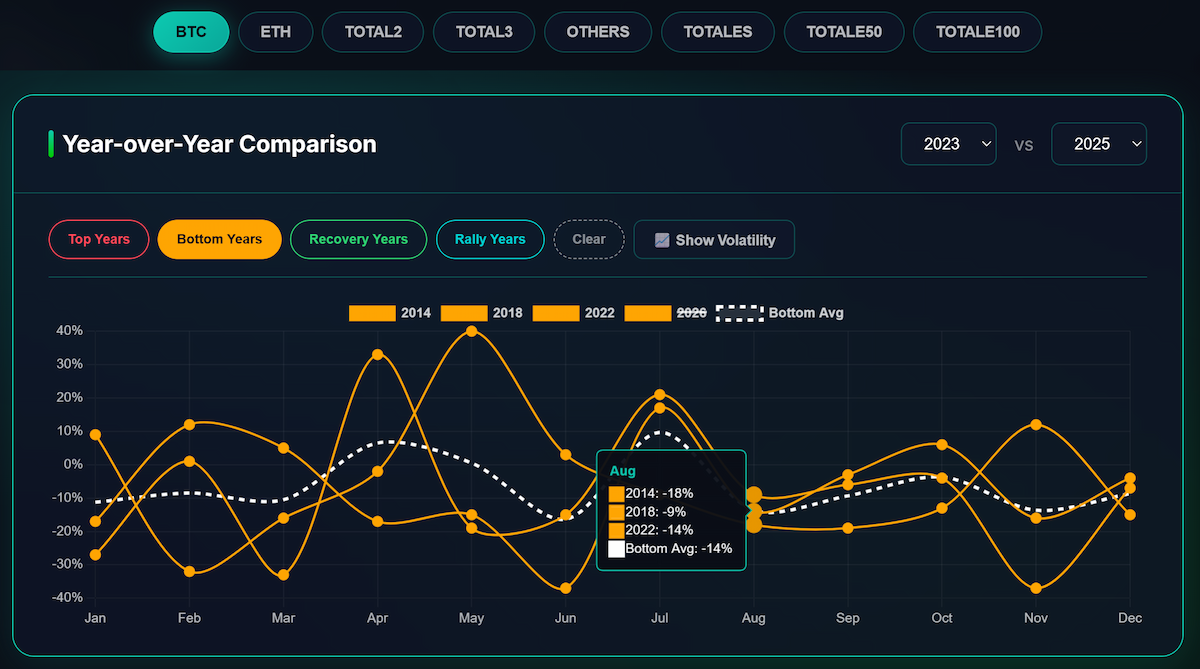1200x669 pixels.
Task: Click the '2018: -9%' tooltip row
Action: (647, 511)
